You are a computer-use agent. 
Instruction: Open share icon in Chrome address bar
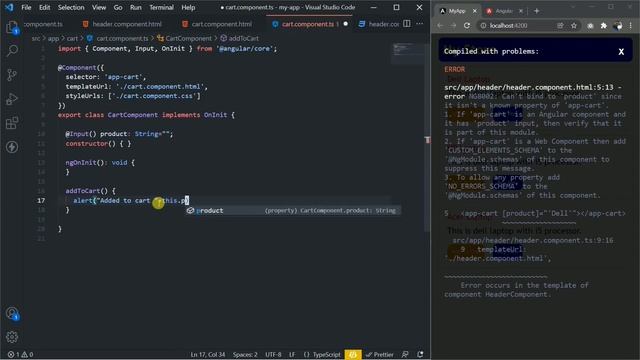click(x=560, y=26)
